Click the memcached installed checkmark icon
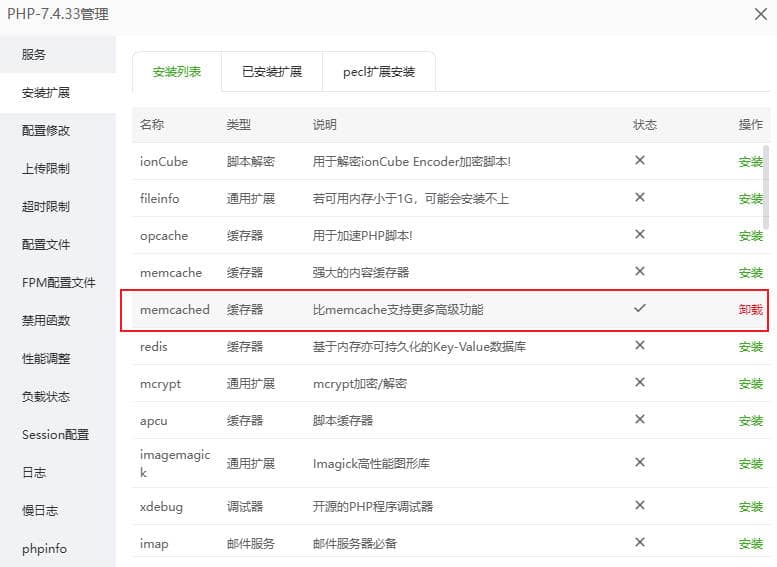Viewport: 777px width, 567px height. point(640,308)
